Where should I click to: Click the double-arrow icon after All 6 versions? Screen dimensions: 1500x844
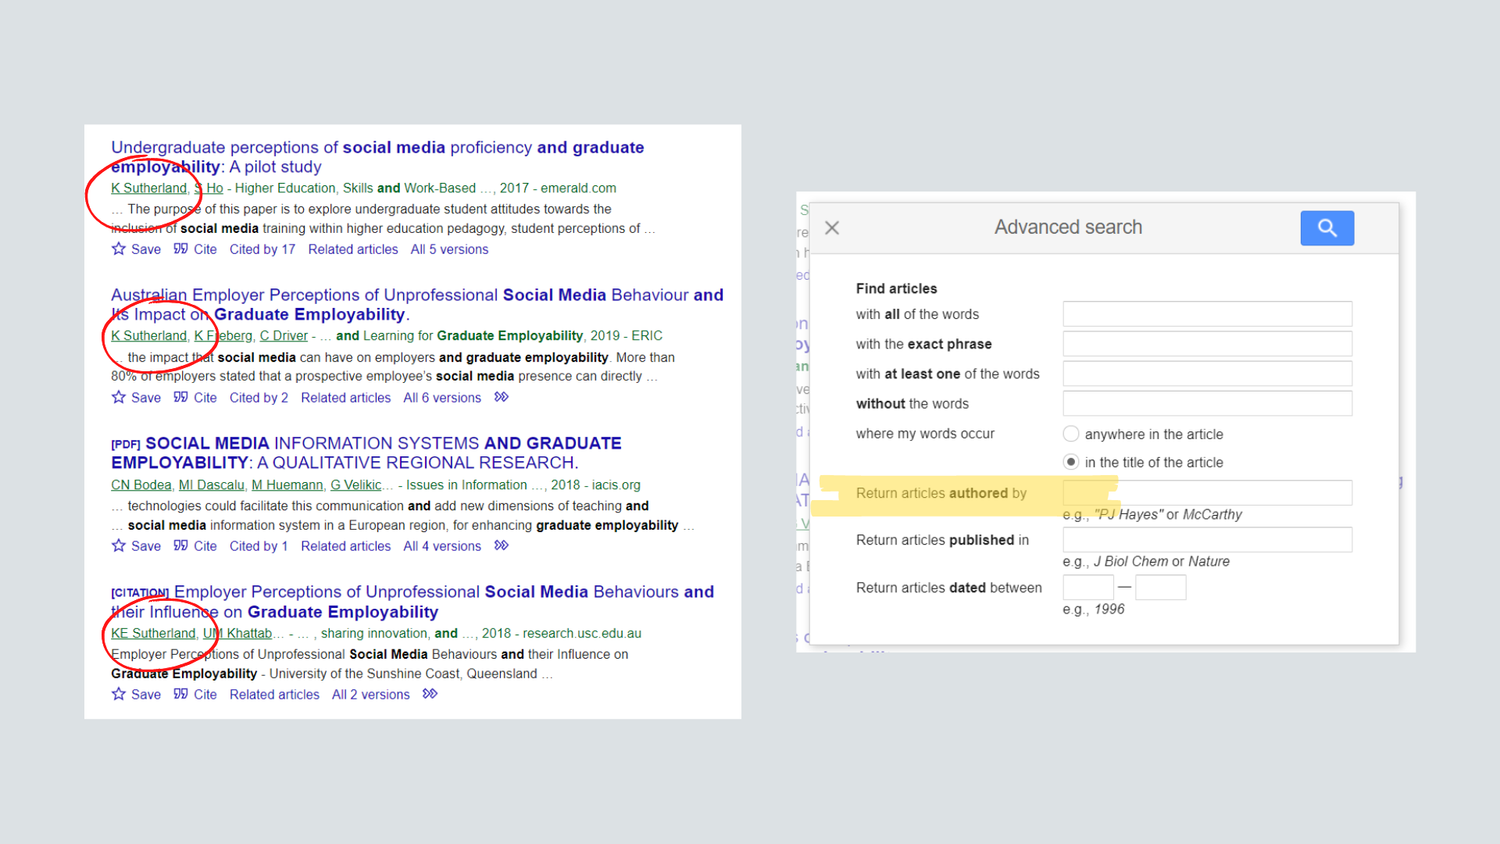click(x=501, y=397)
